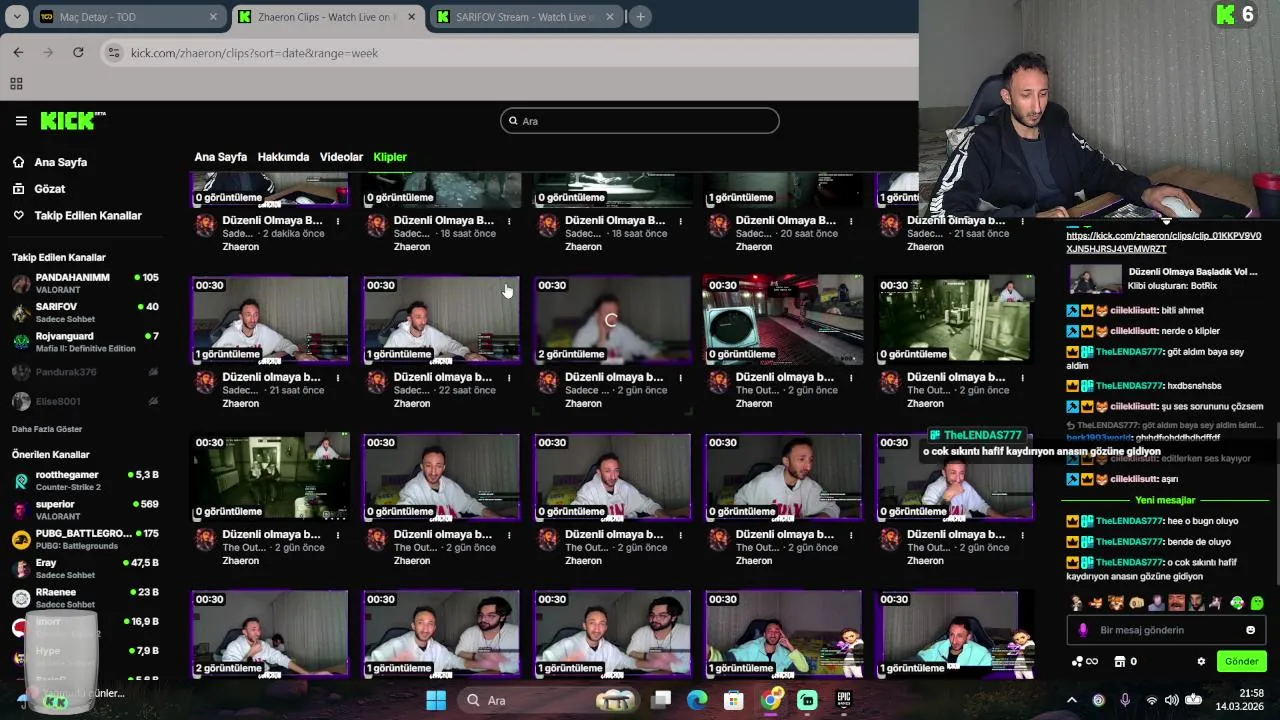Open the volume control in the system tray
This screenshot has width=1280, height=720.
click(1173, 700)
